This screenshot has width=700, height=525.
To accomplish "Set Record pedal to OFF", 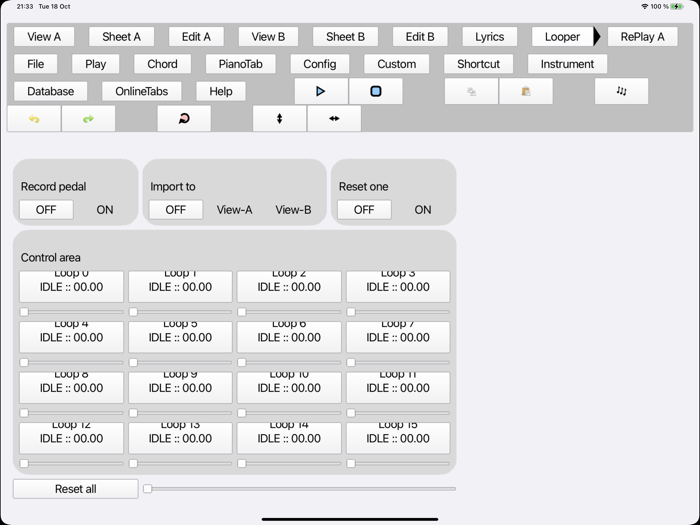I will [46, 210].
